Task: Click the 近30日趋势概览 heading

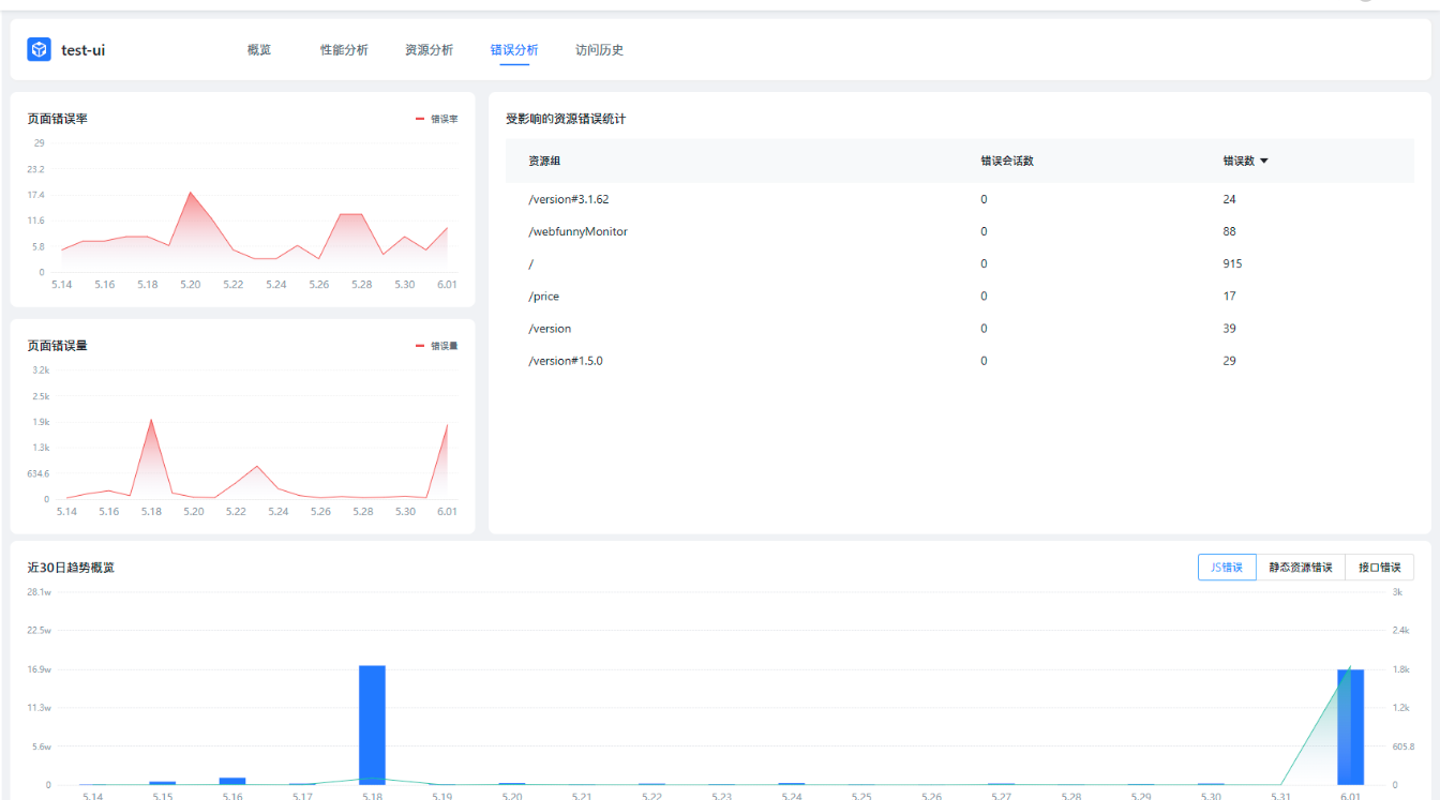Action: click(x=71, y=567)
